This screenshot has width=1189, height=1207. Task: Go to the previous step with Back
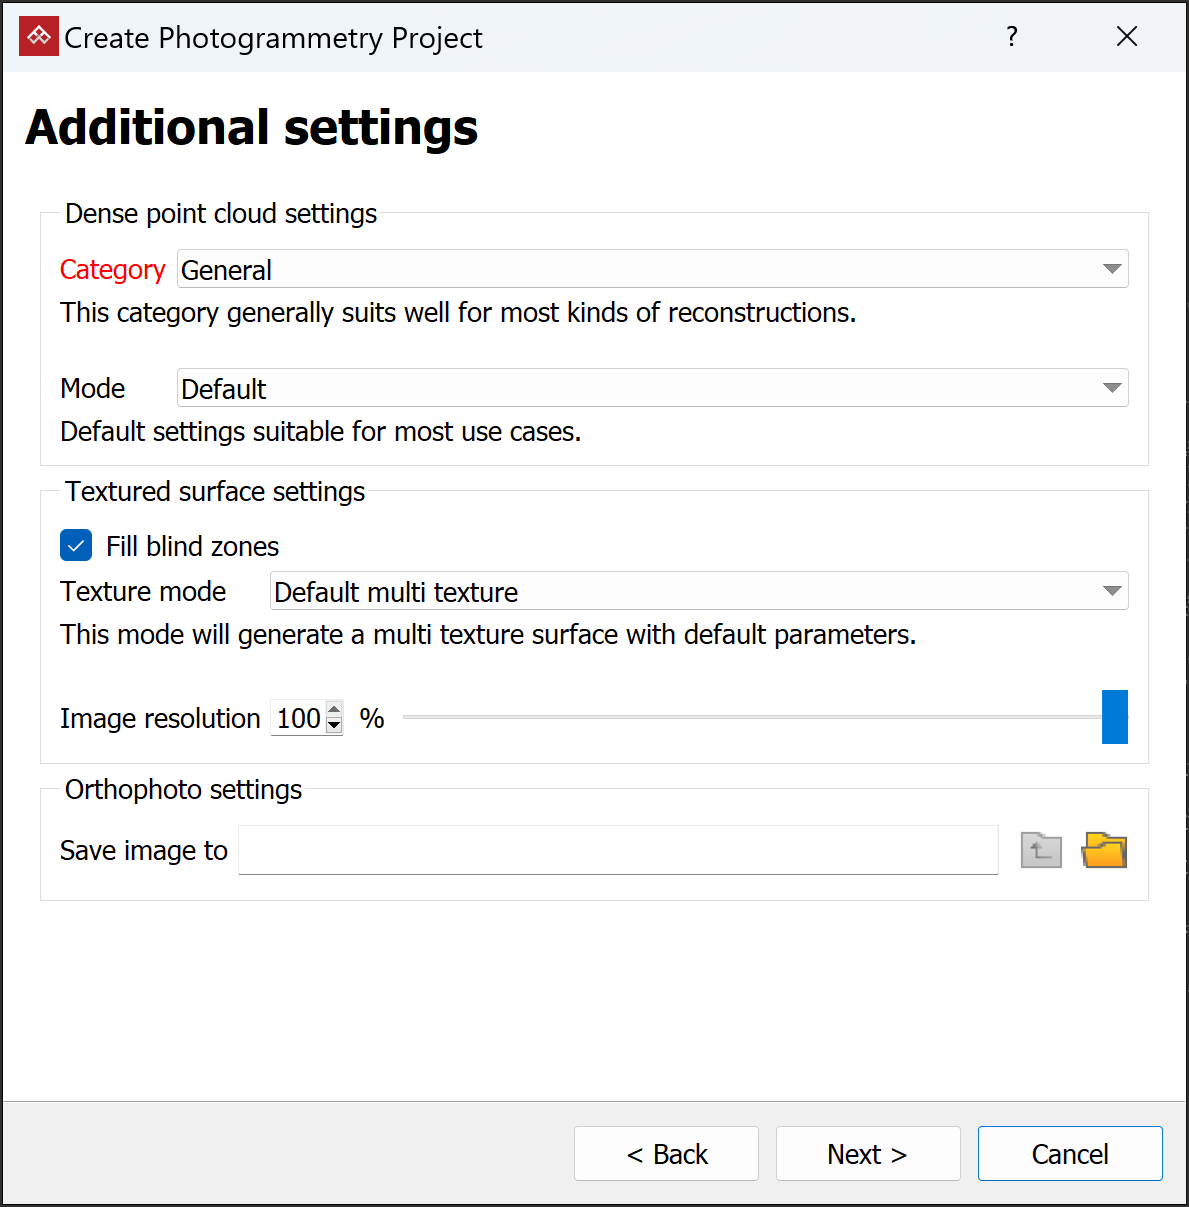coord(666,1154)
